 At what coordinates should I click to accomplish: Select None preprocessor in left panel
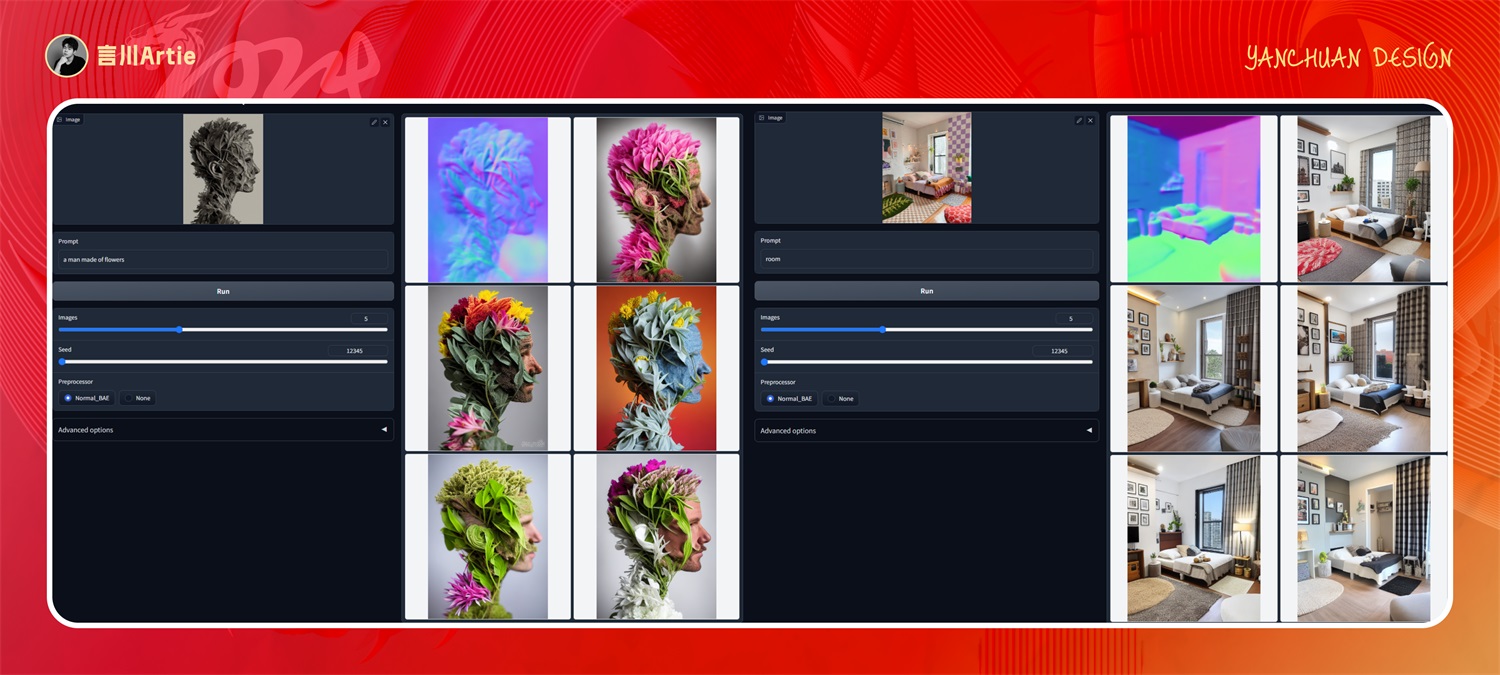tap(137, 398)
